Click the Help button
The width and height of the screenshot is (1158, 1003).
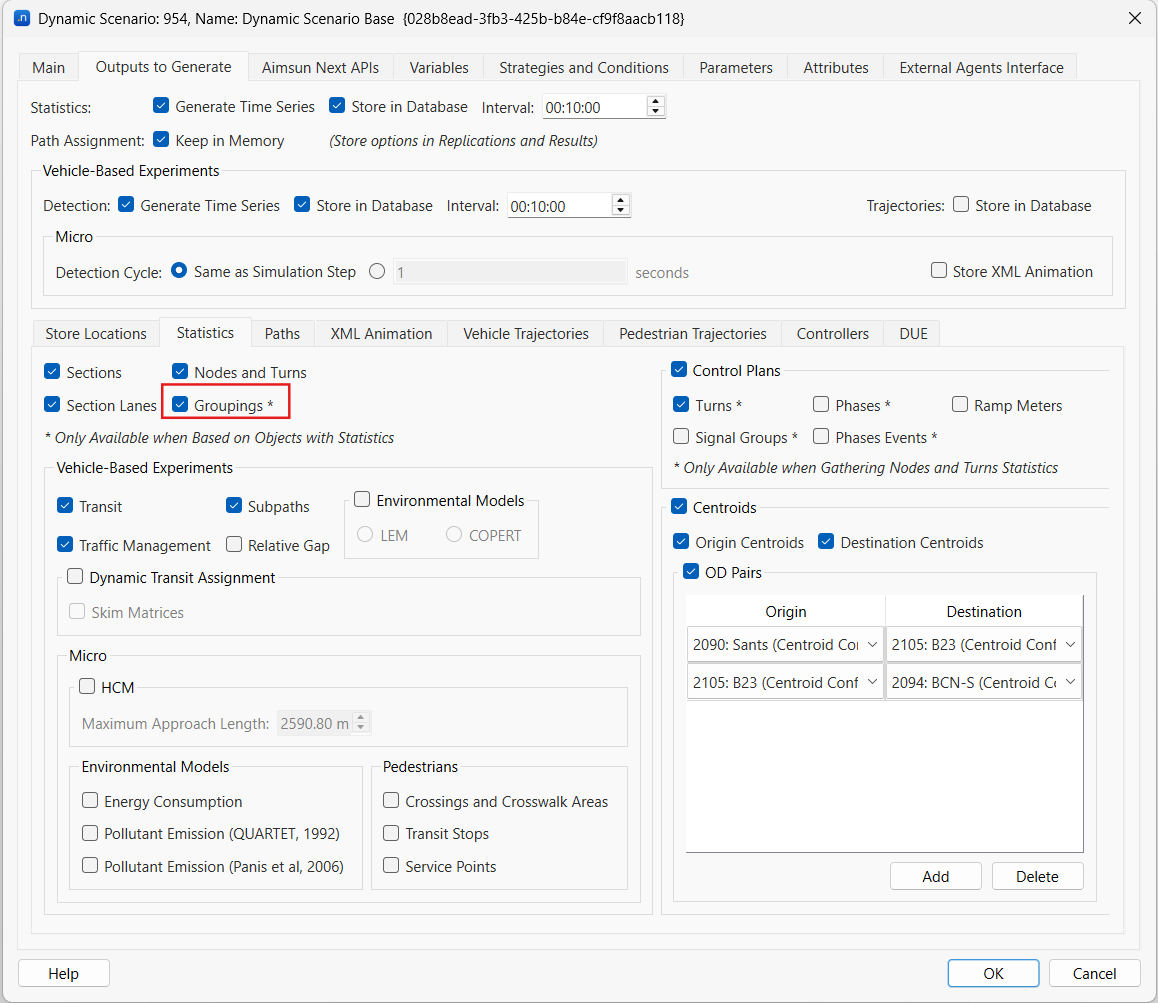coord(64,973)
